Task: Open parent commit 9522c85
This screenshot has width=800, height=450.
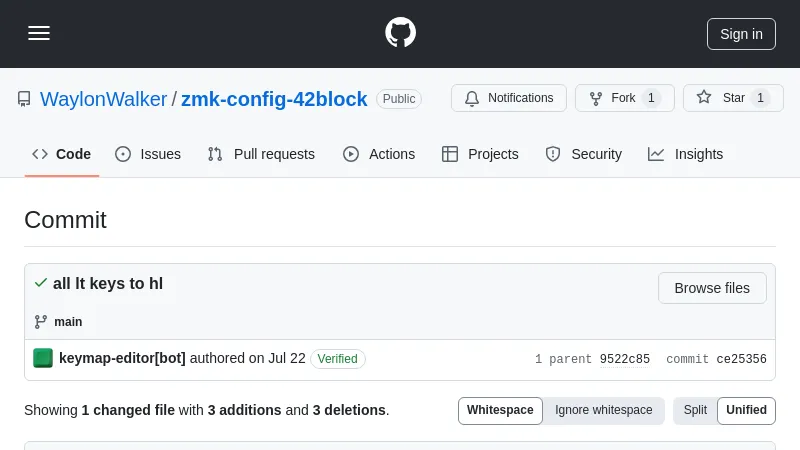Action: (625, 359)
